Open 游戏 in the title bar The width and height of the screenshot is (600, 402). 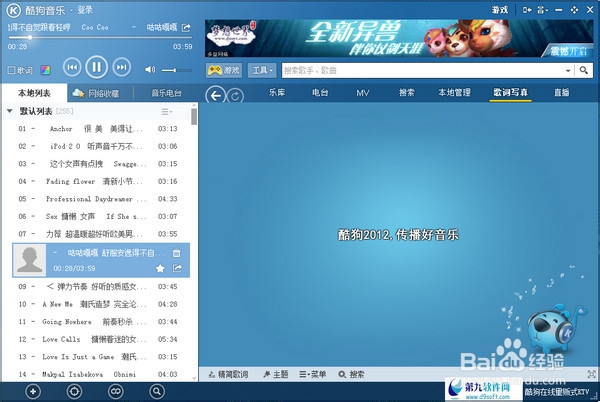pos(500,10)
